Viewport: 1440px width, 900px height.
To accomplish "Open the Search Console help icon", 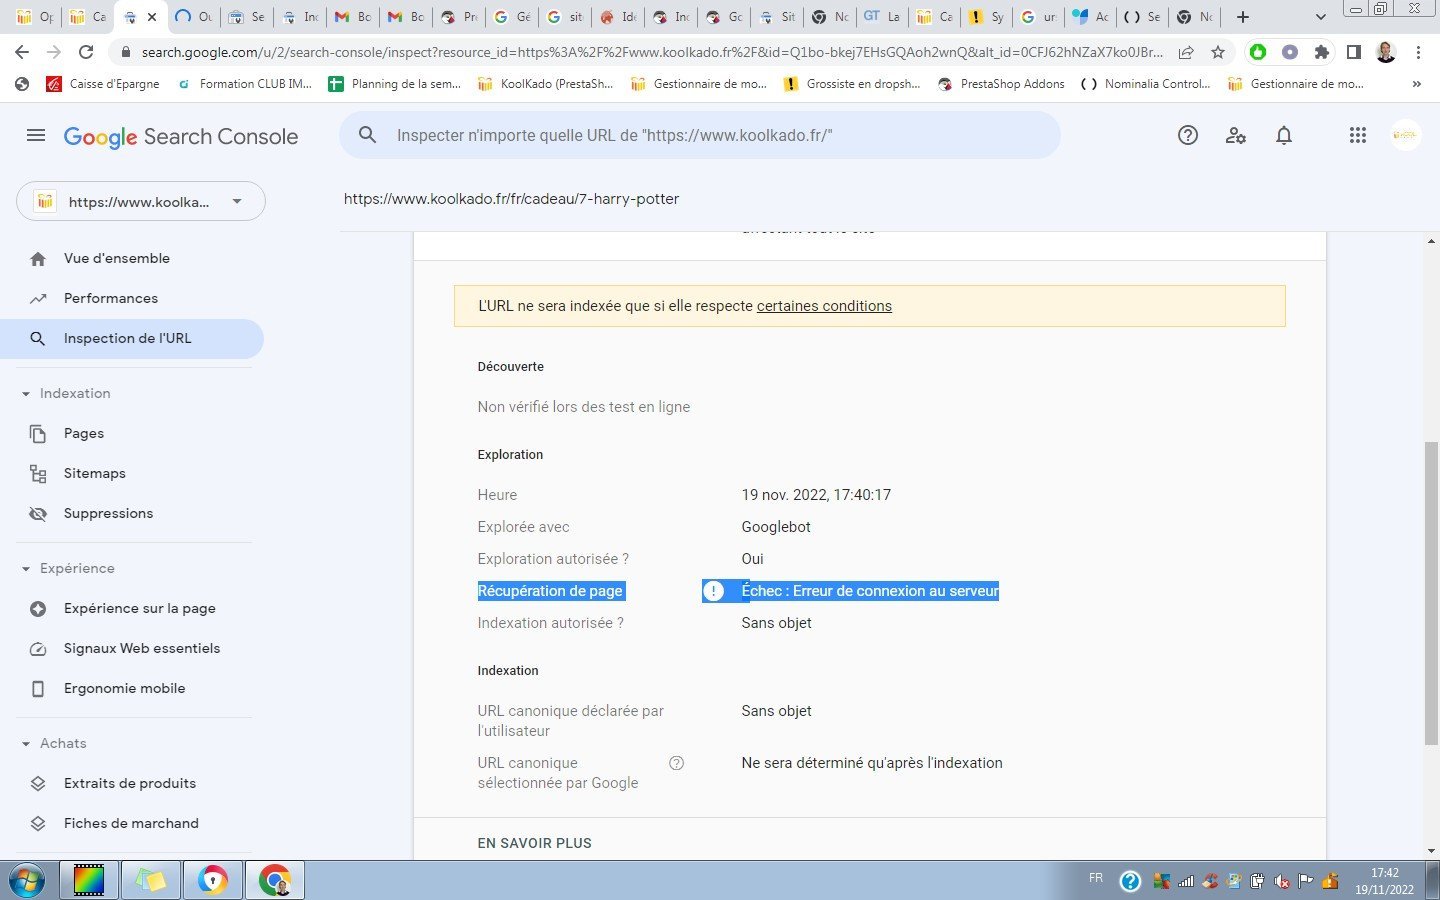I will [1188, 135].
